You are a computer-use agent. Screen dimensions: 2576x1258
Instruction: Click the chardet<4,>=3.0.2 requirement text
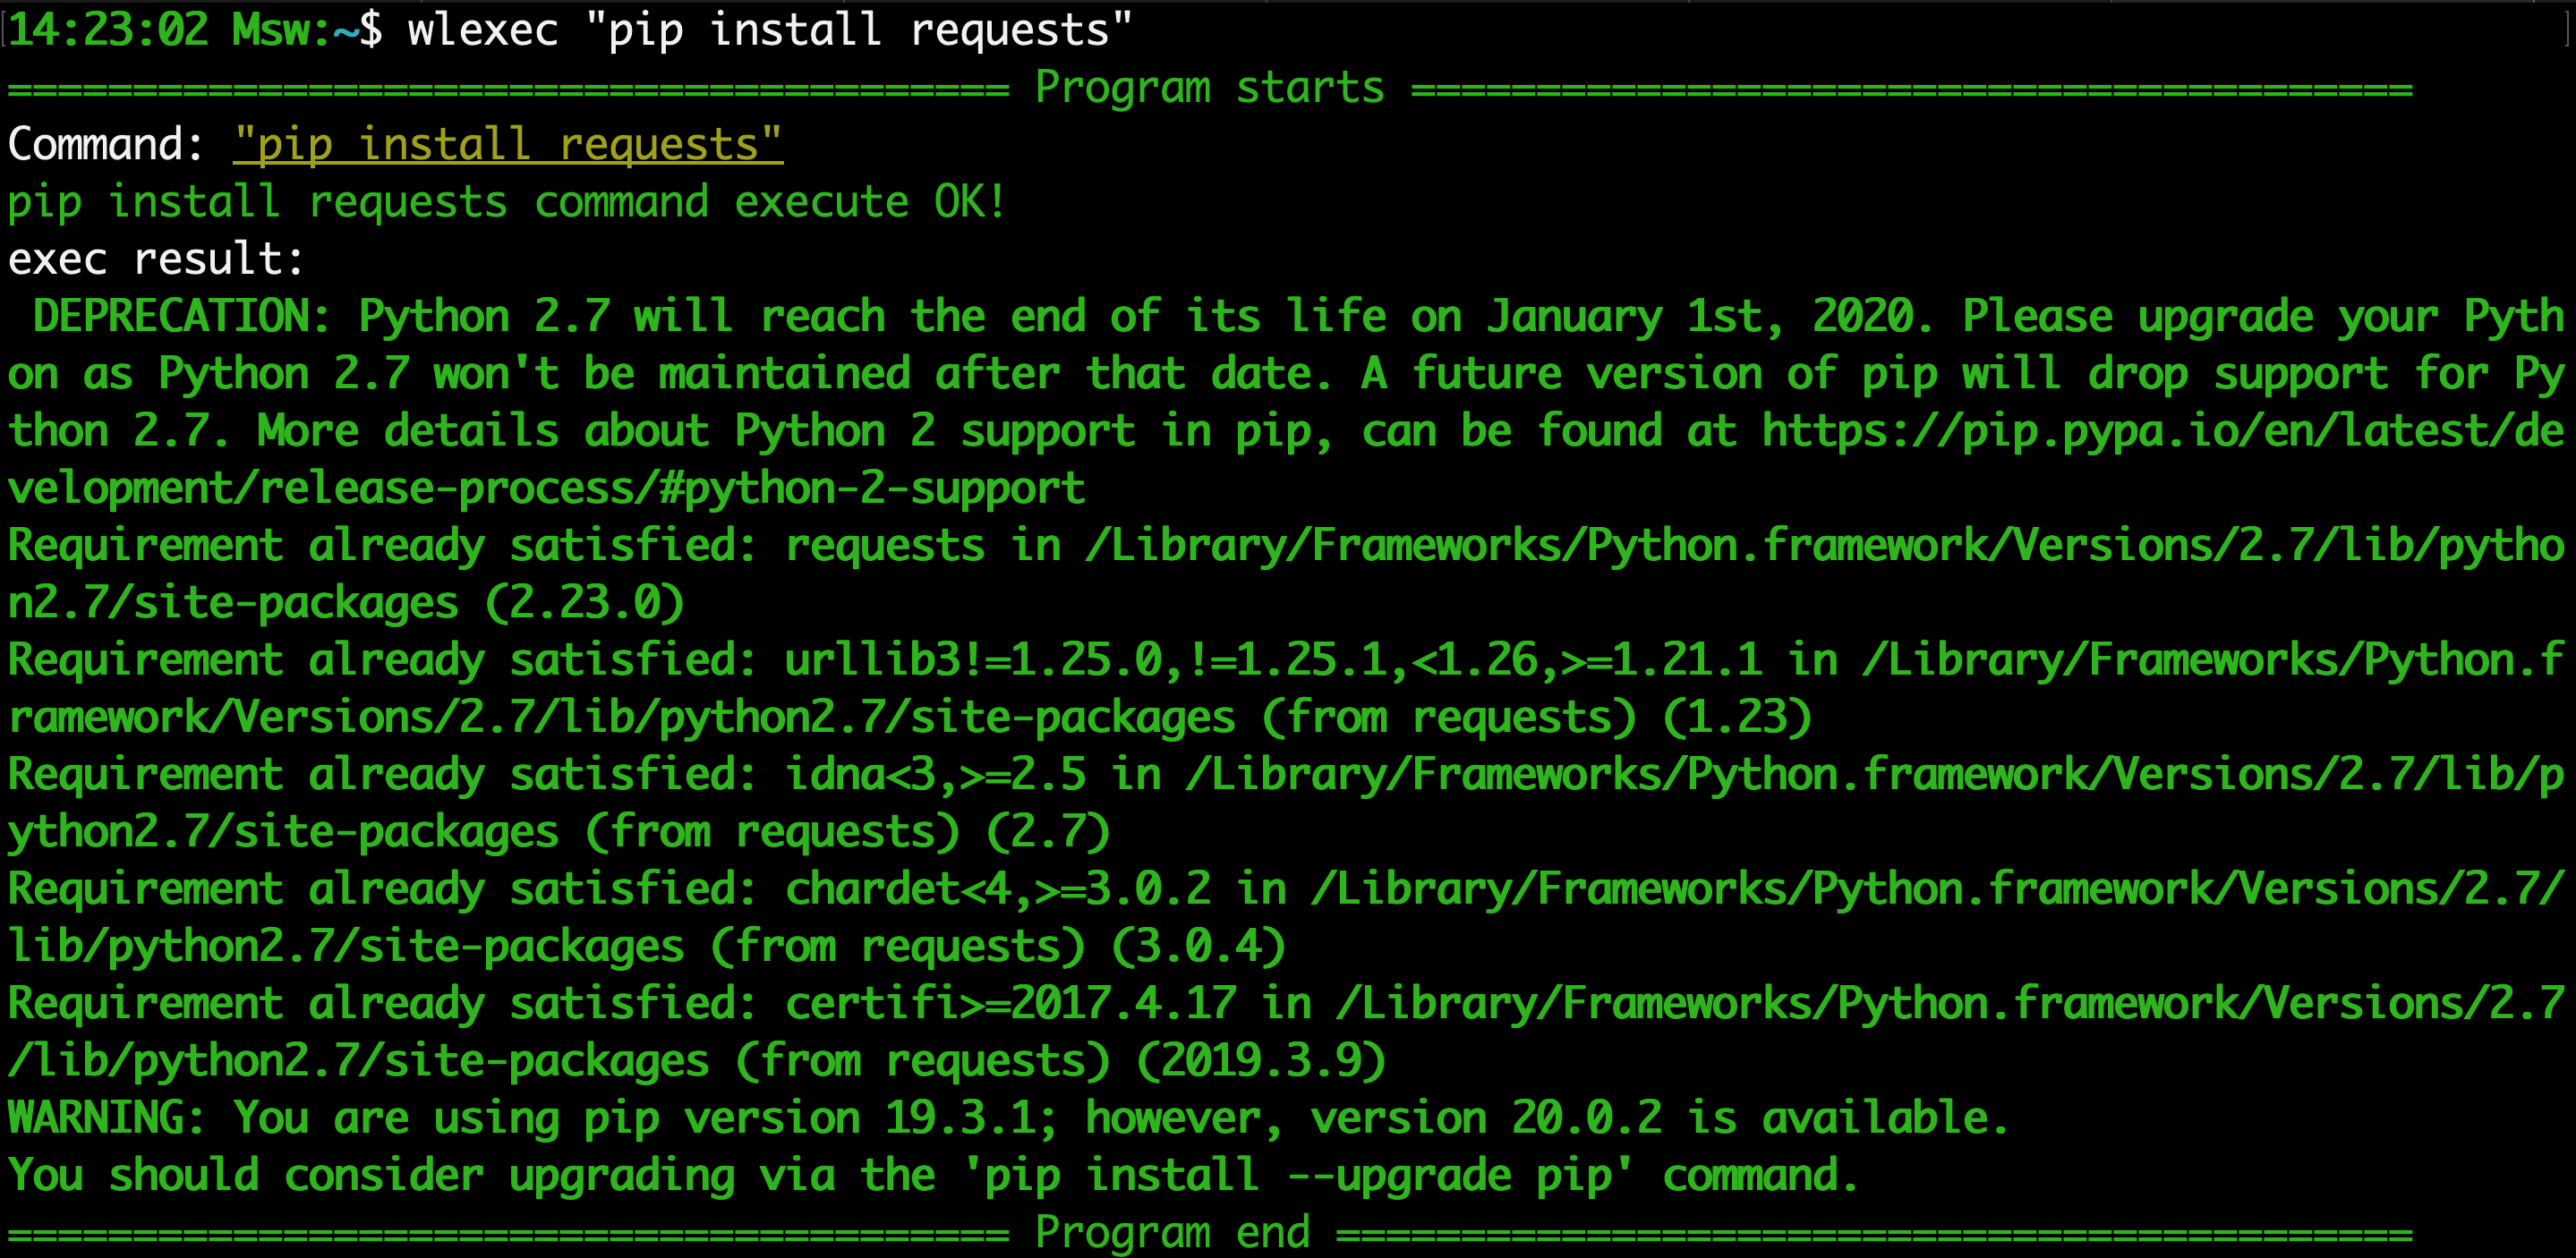tap(998, 889)
